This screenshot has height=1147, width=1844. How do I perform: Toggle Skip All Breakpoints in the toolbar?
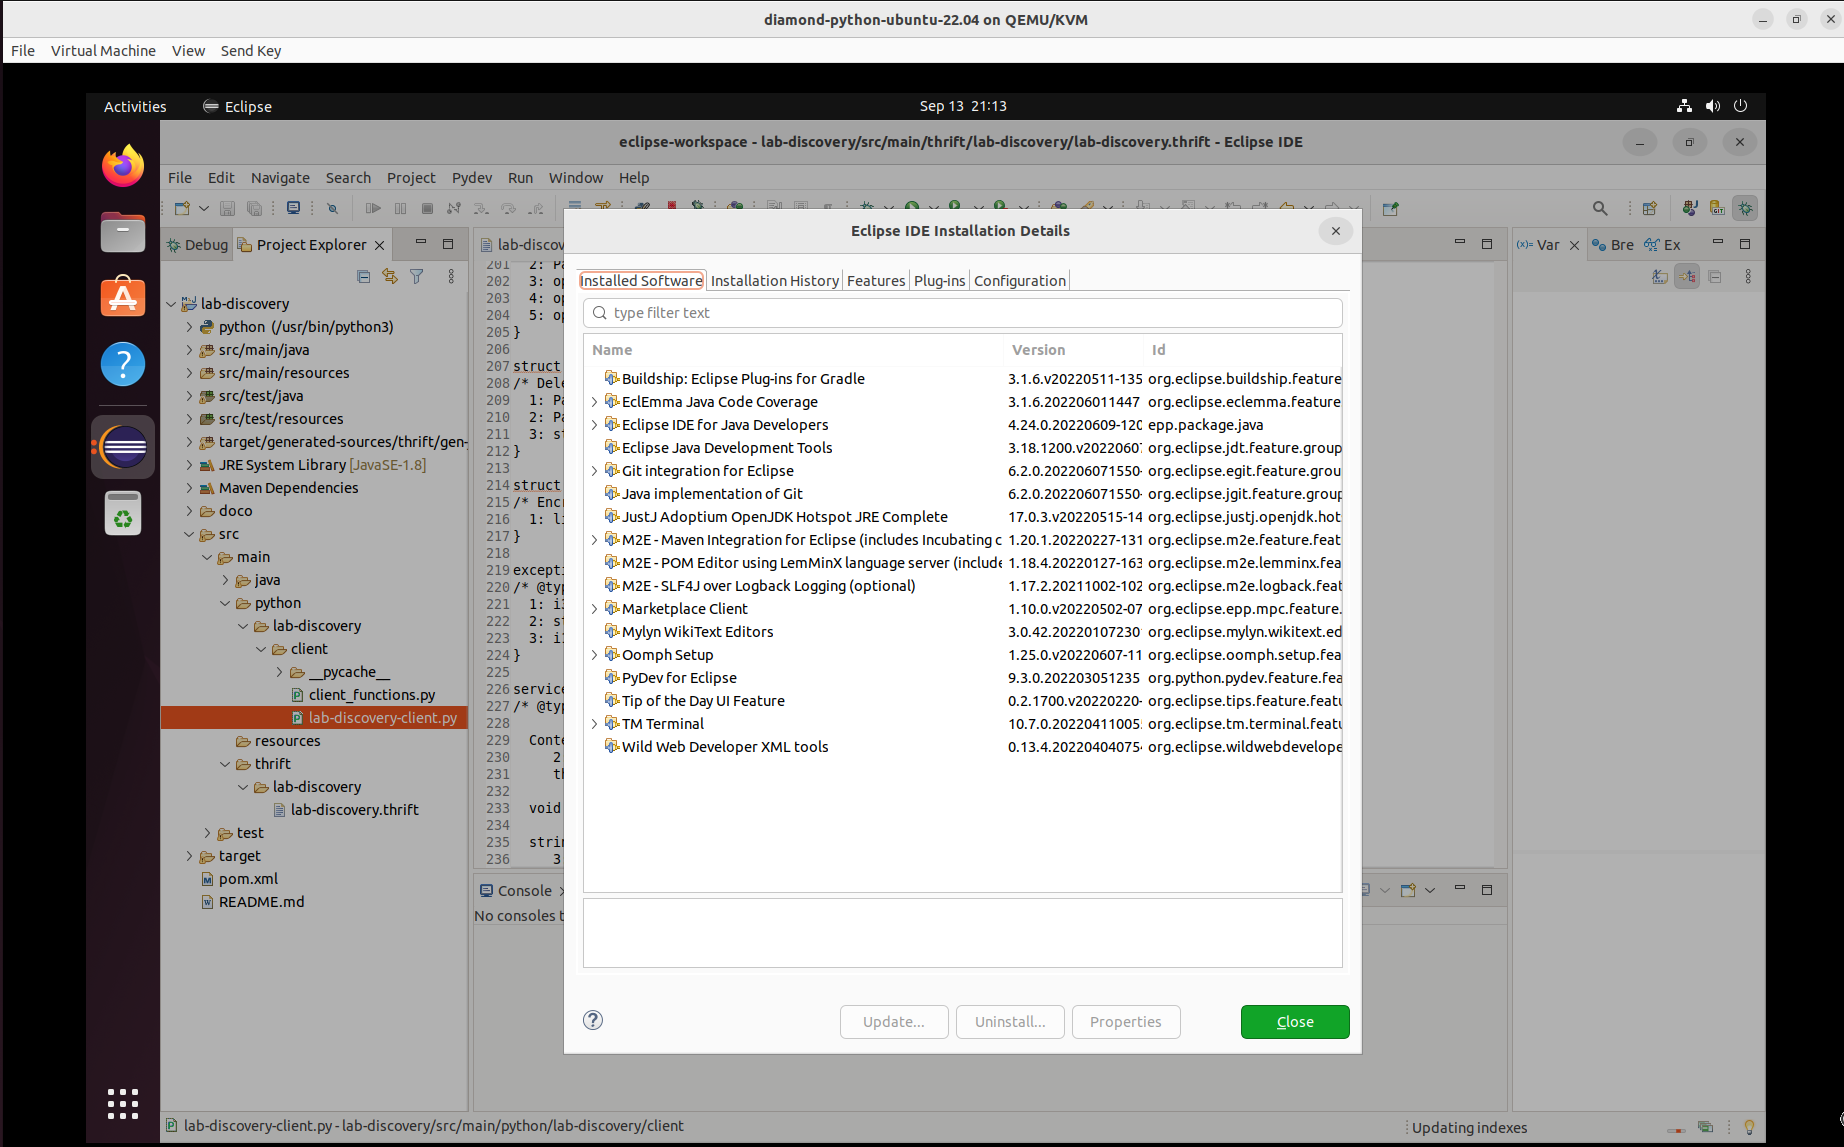[333, 208]
